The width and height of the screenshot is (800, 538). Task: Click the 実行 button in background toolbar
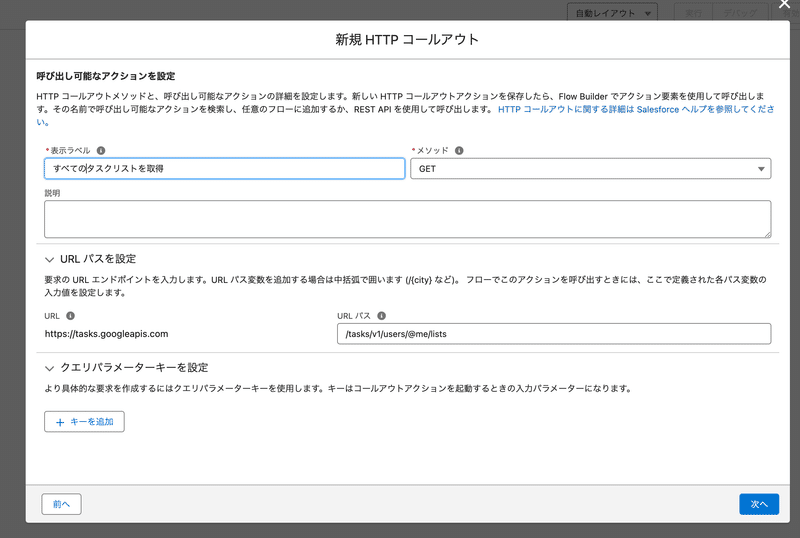tap(693, 13)
